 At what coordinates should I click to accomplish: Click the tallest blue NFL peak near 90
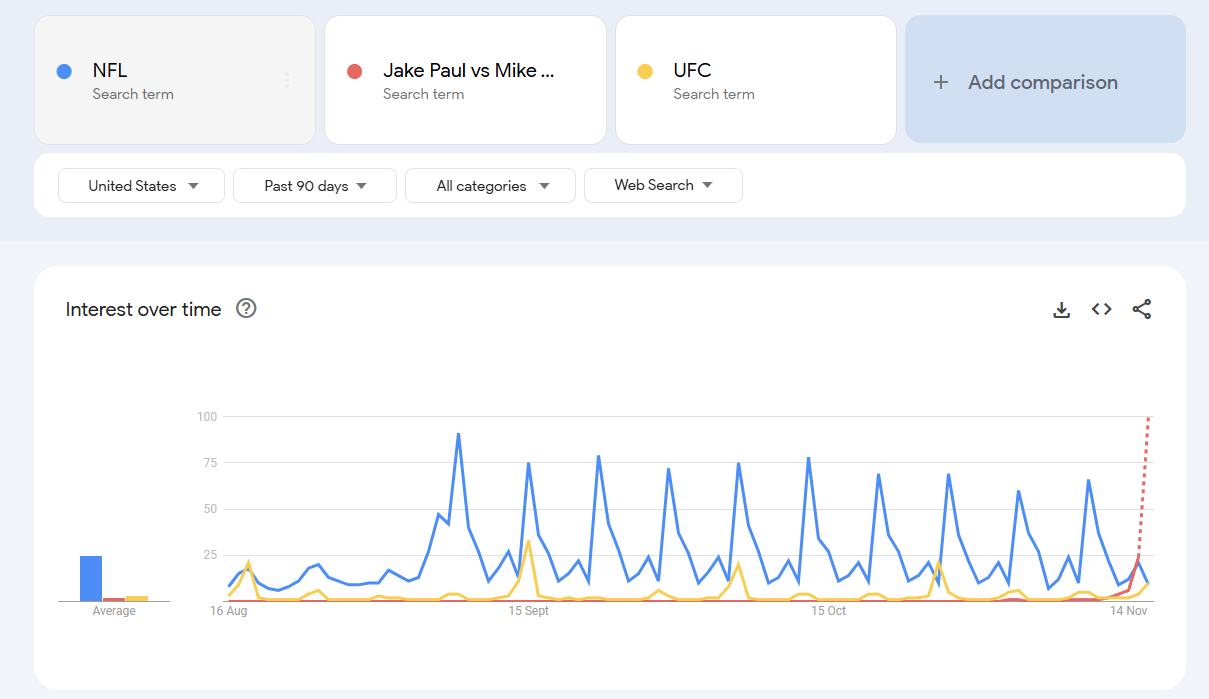458,434
